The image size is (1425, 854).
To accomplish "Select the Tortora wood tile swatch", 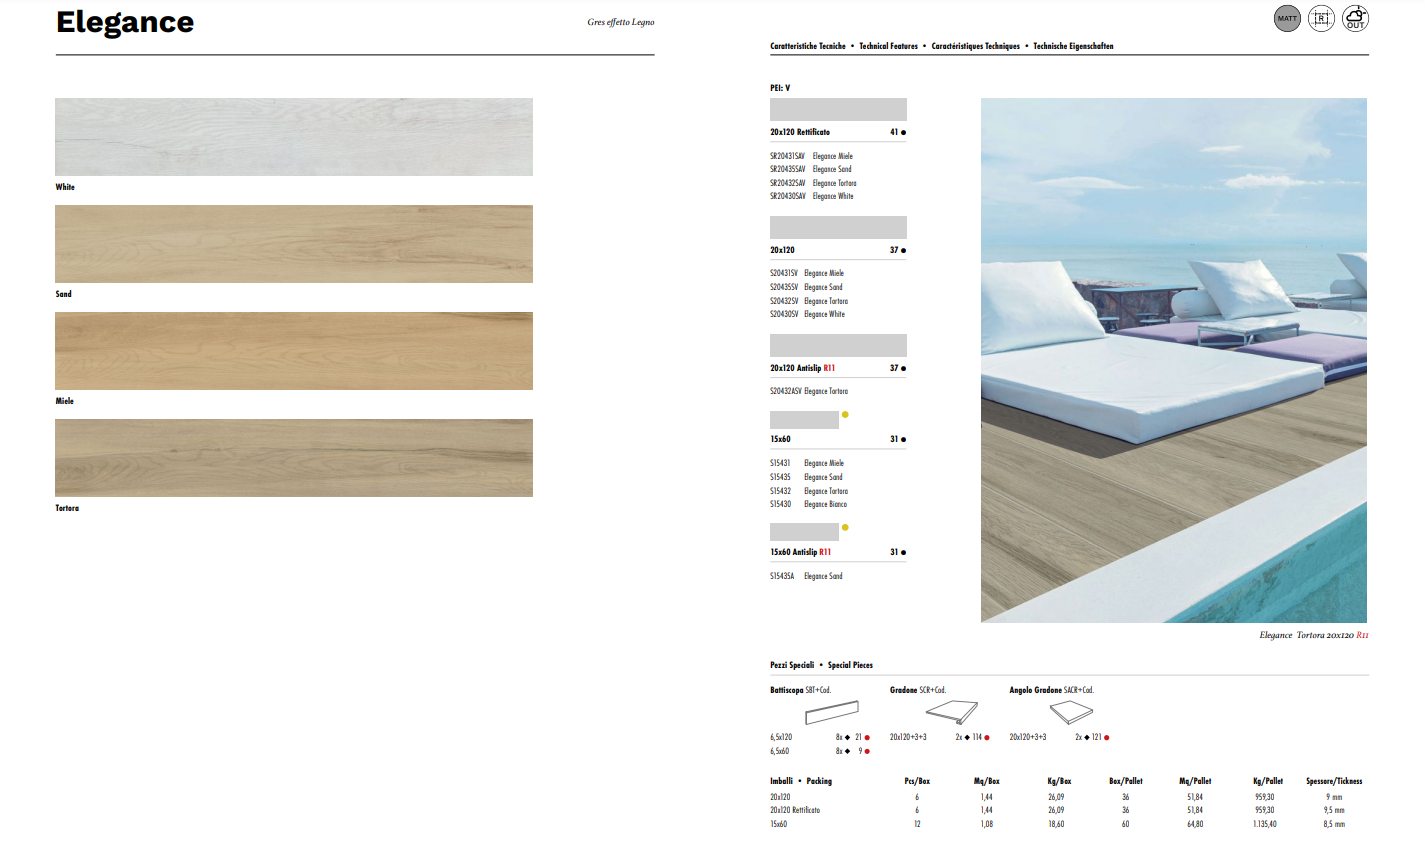I will click(293, 458).
